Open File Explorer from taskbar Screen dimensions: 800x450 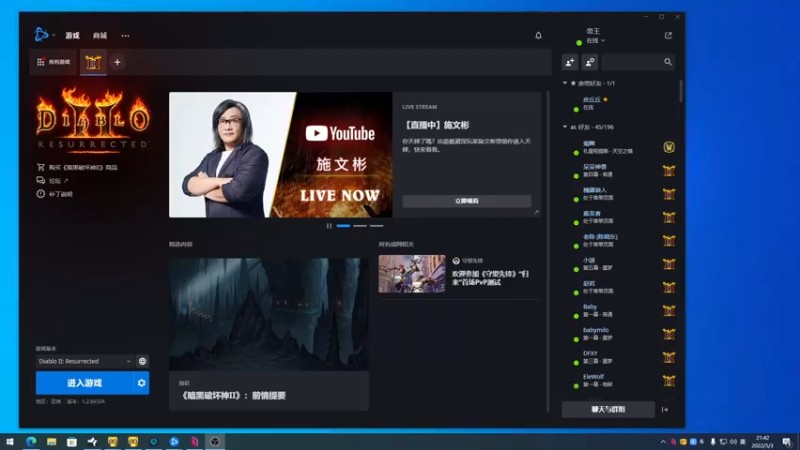52,442
